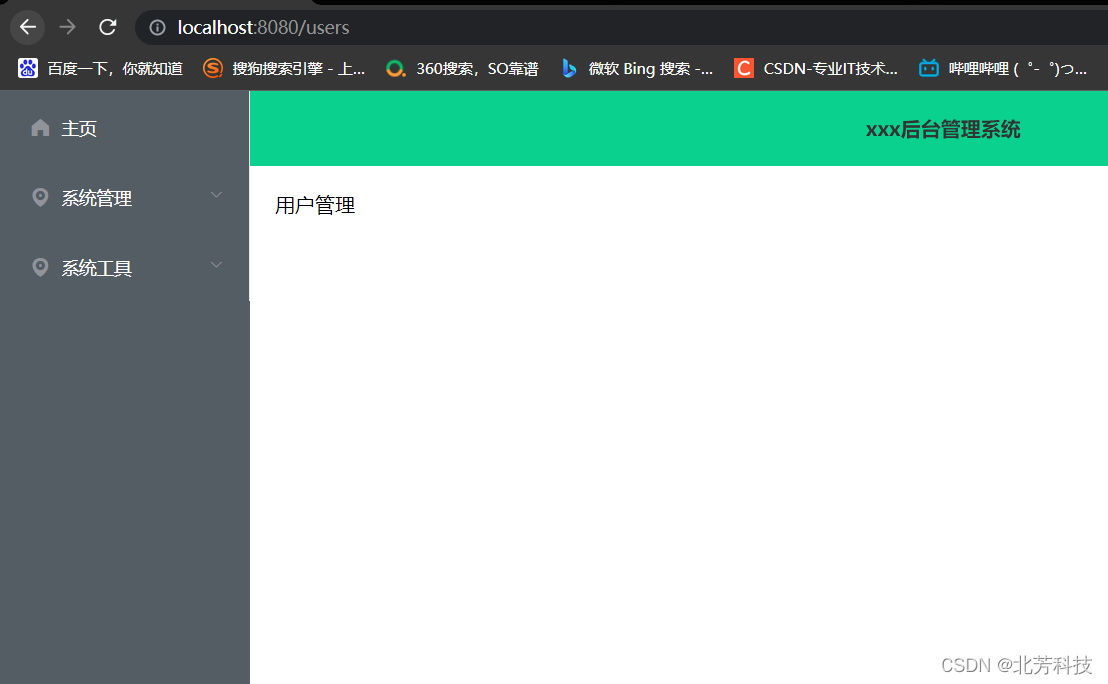Click the 360 search circle icon
This screenshot has width=1108, height=684.
[x=396, y=69]
